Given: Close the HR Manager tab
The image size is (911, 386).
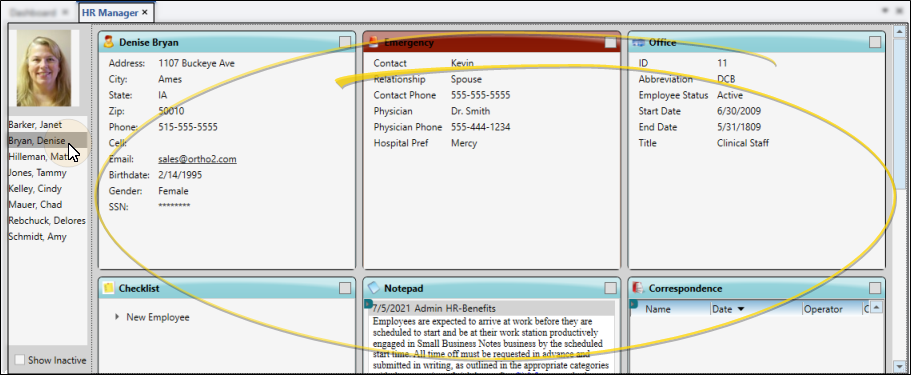Looking at the screenshot, I should (x=145, y=12).
